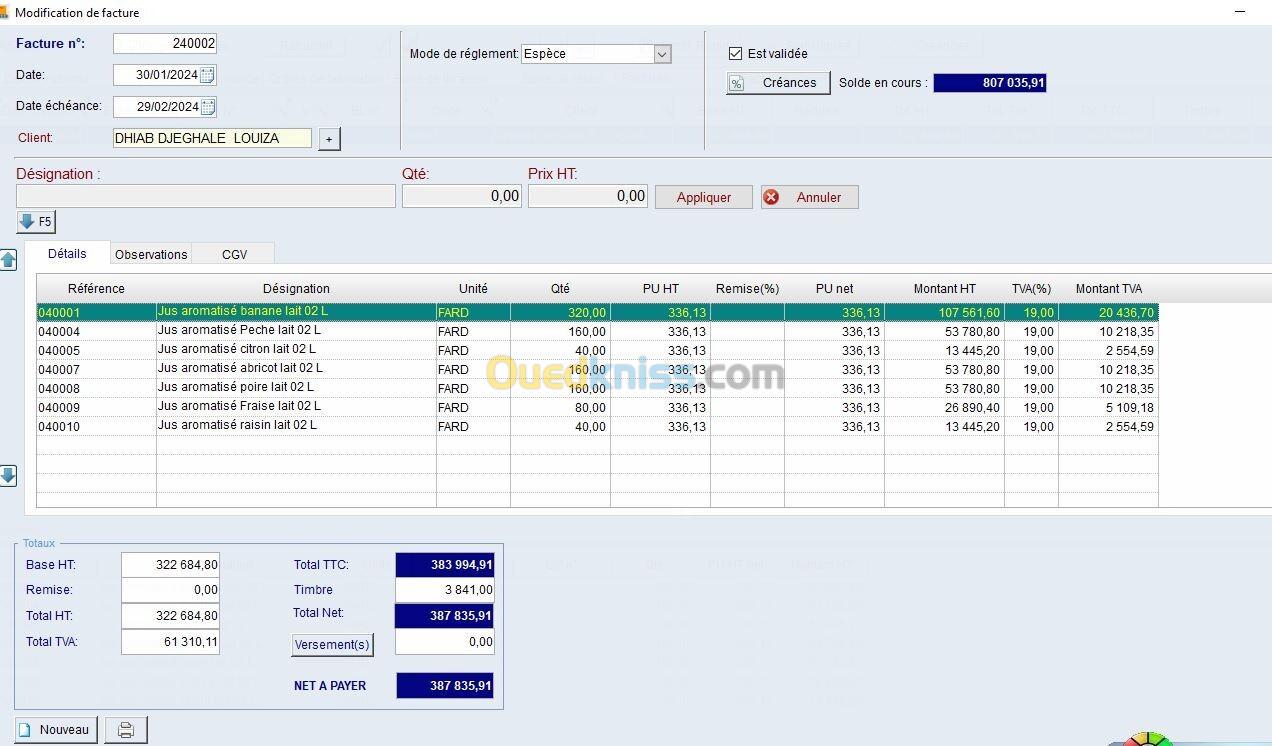Image resolution: width=1272 pixels, height=746 pixels.
Task: Click the printer icon button
Action: (126, 730)
